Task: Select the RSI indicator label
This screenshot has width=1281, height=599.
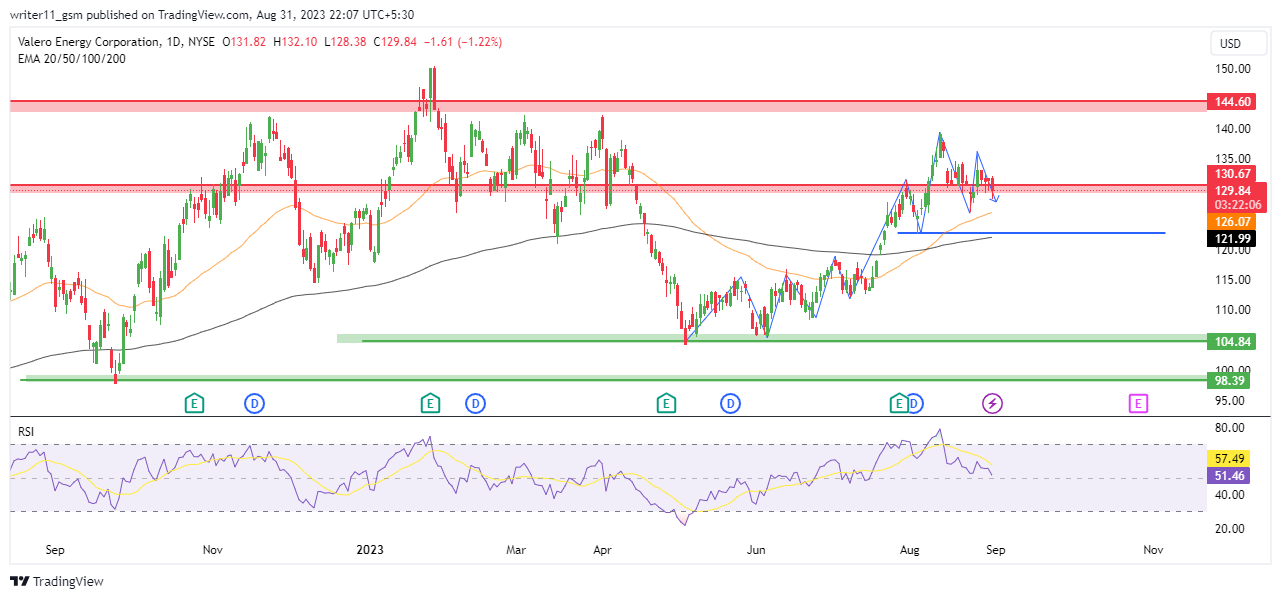Action: (x=27, y=431)
